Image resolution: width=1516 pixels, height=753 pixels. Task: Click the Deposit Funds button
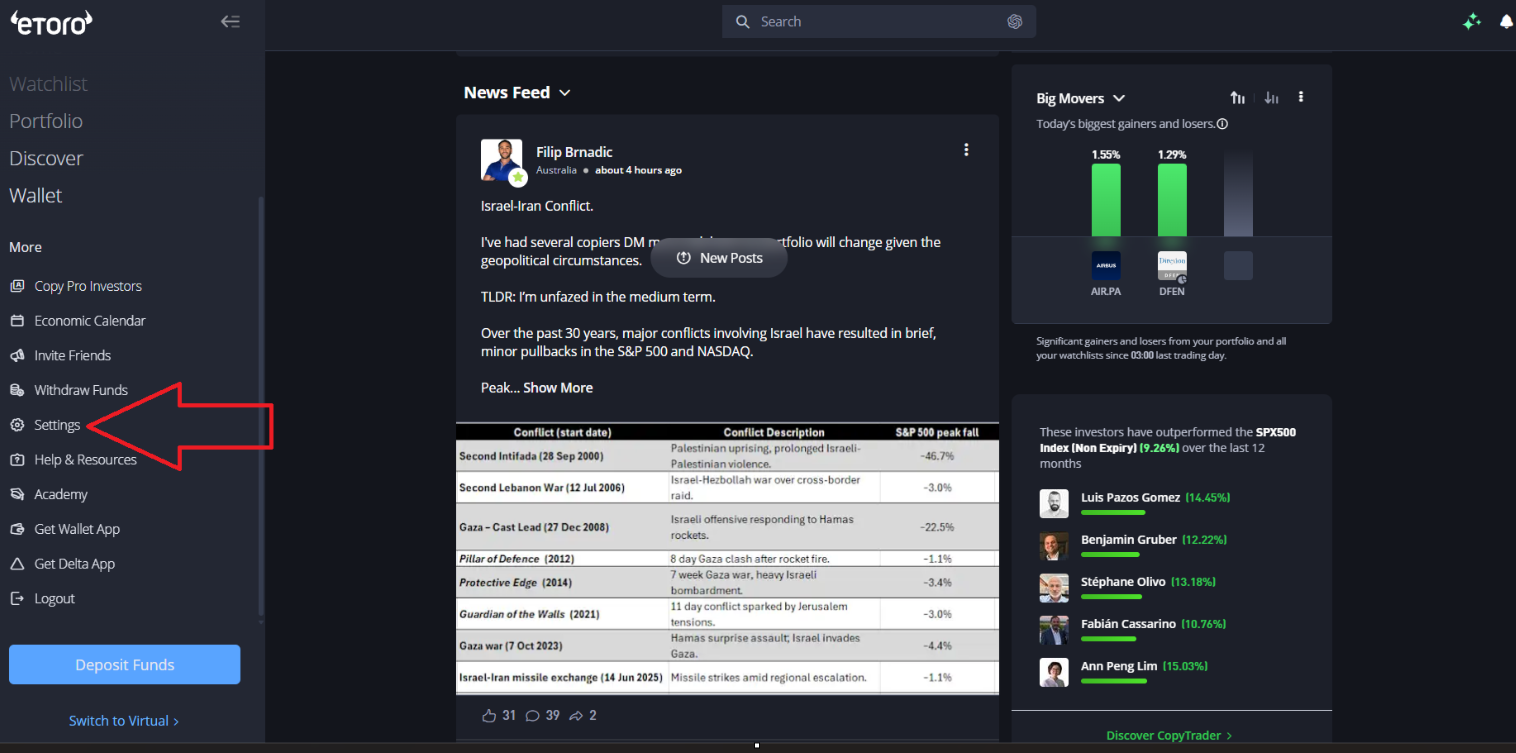124,664
